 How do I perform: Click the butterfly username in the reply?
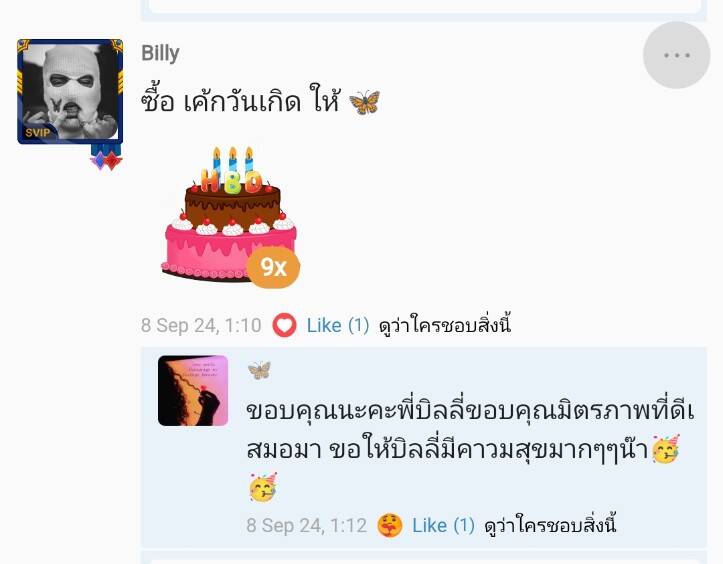click(x=259, y=370)
